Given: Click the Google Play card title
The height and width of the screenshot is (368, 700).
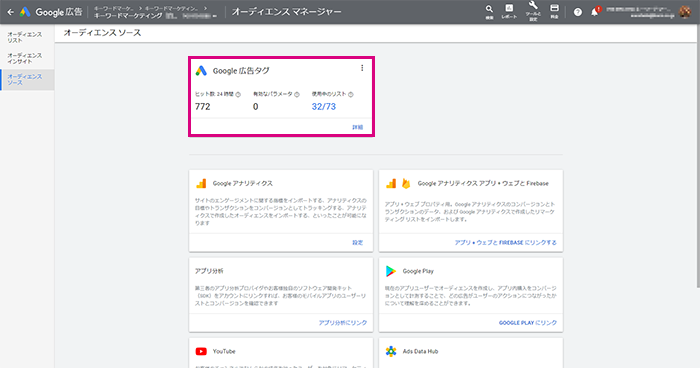Looking at the screenshot, I should point(418,271).
